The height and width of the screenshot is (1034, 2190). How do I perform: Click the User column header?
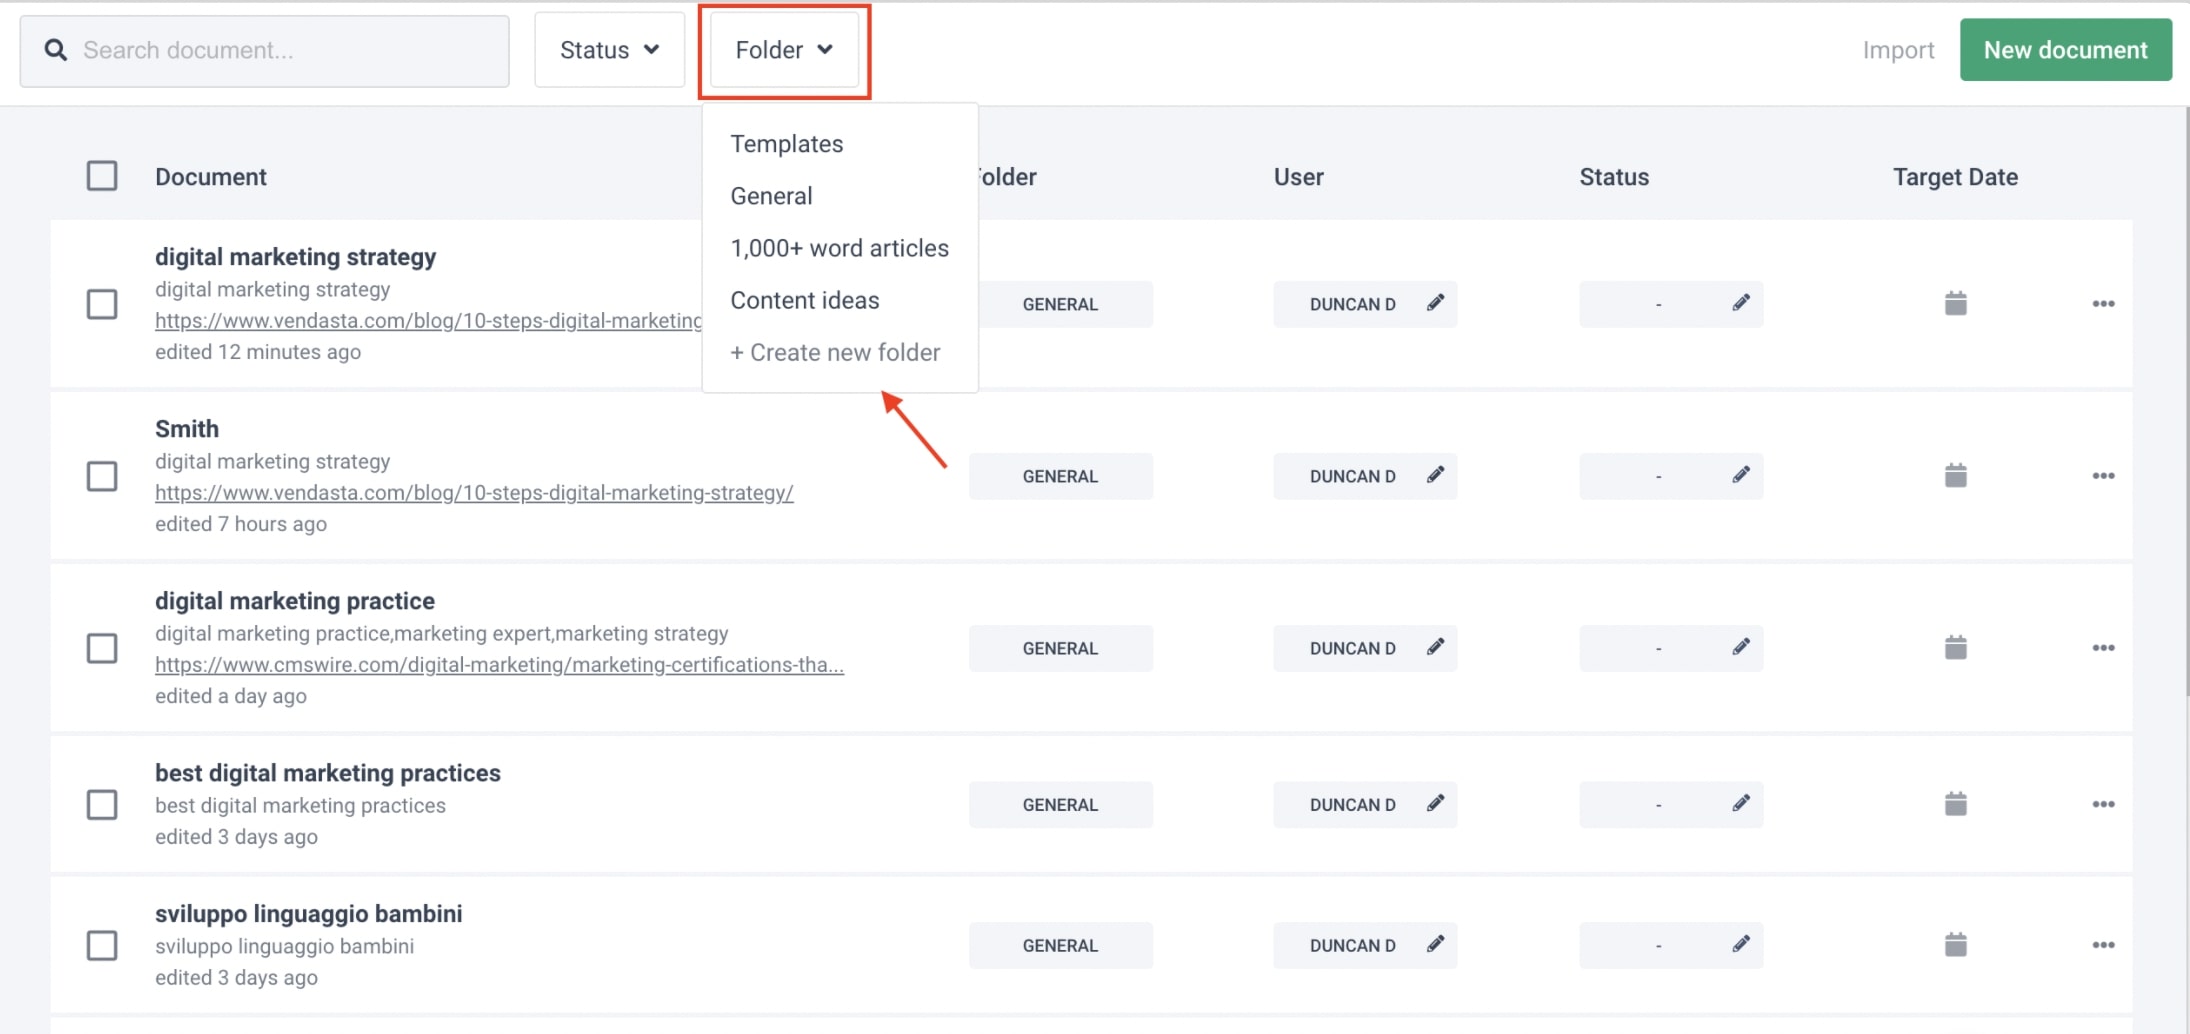point(1298,177)
